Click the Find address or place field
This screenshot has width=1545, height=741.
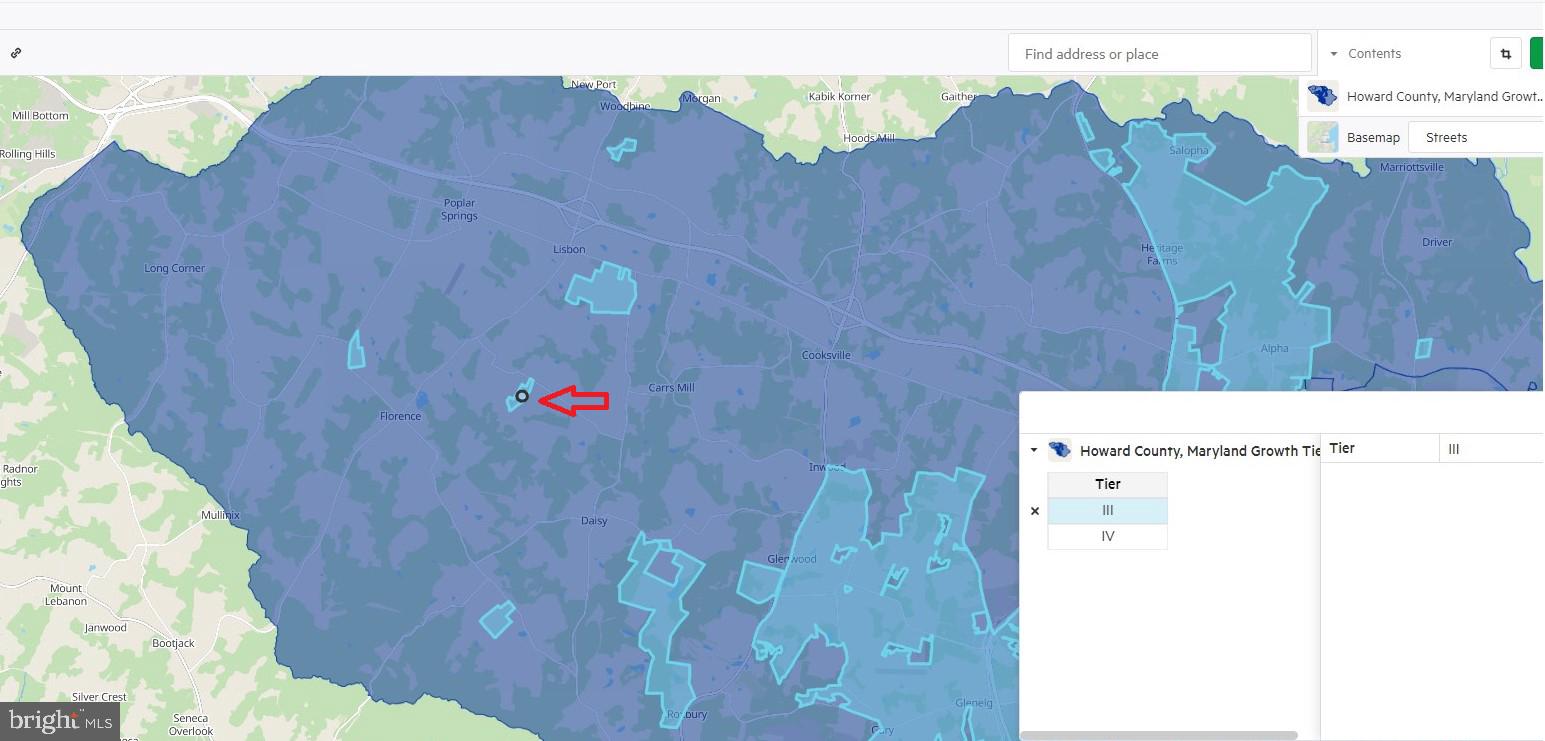(x=1159, y=54)
